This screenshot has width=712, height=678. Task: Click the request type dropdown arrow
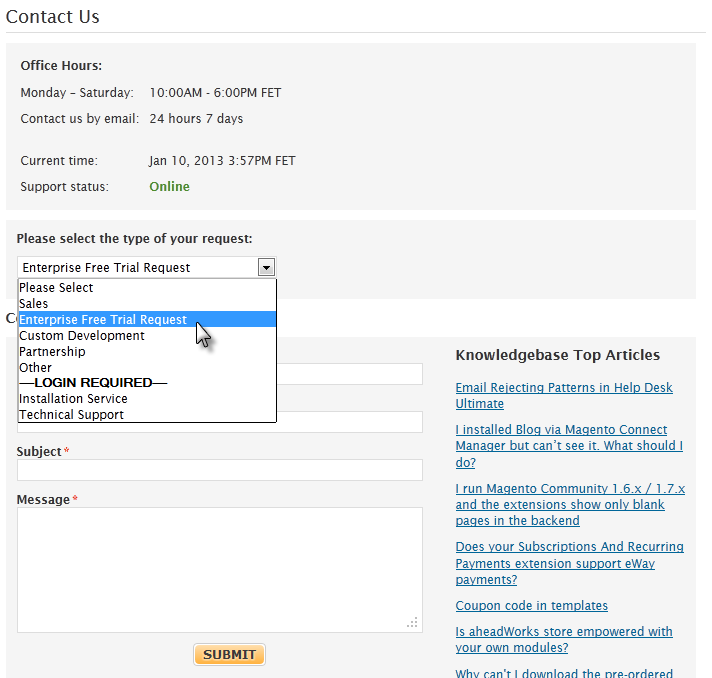[x=266, y=267]
